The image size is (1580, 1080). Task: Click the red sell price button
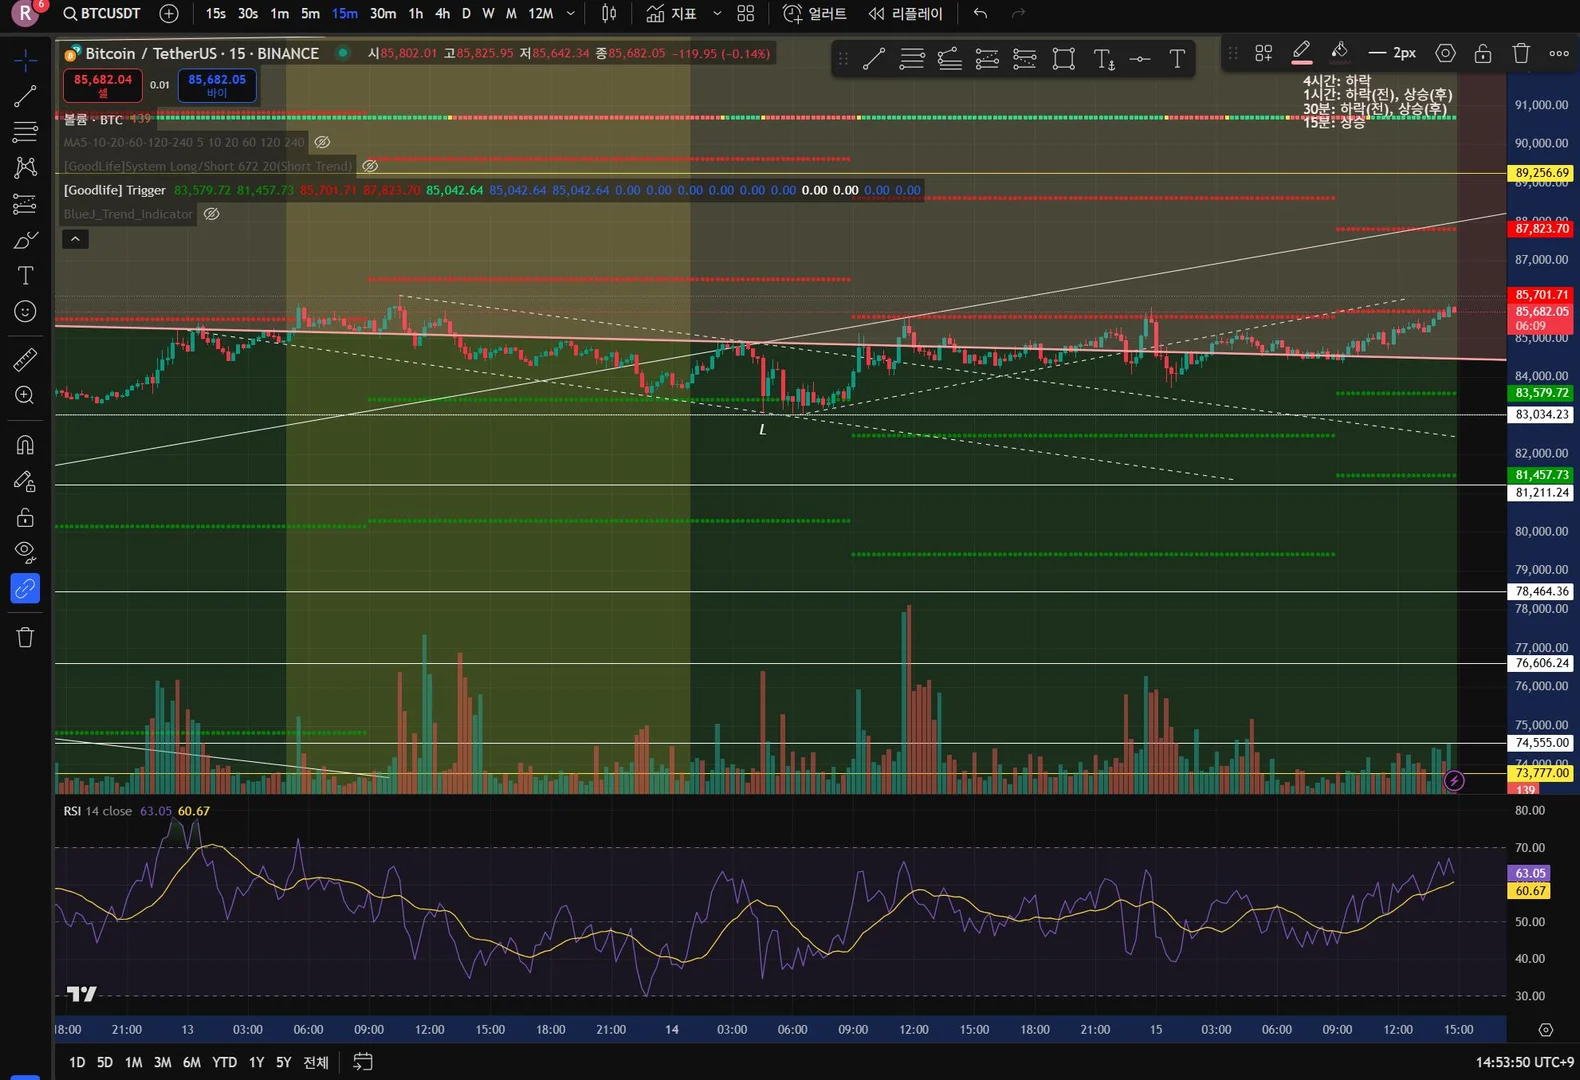(102, 85)
